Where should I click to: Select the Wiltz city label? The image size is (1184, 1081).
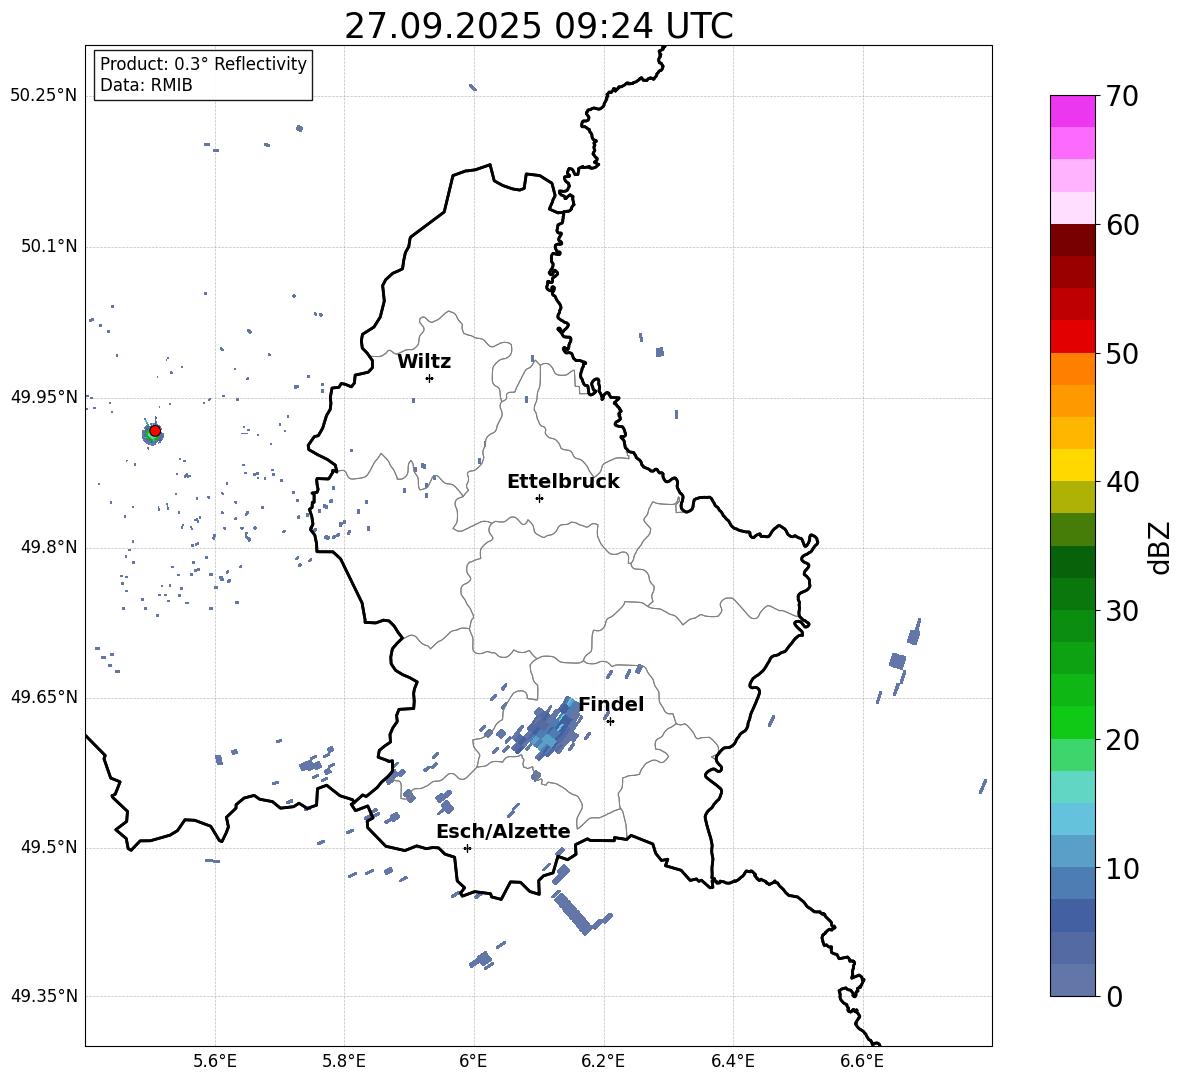pos(424,362)
